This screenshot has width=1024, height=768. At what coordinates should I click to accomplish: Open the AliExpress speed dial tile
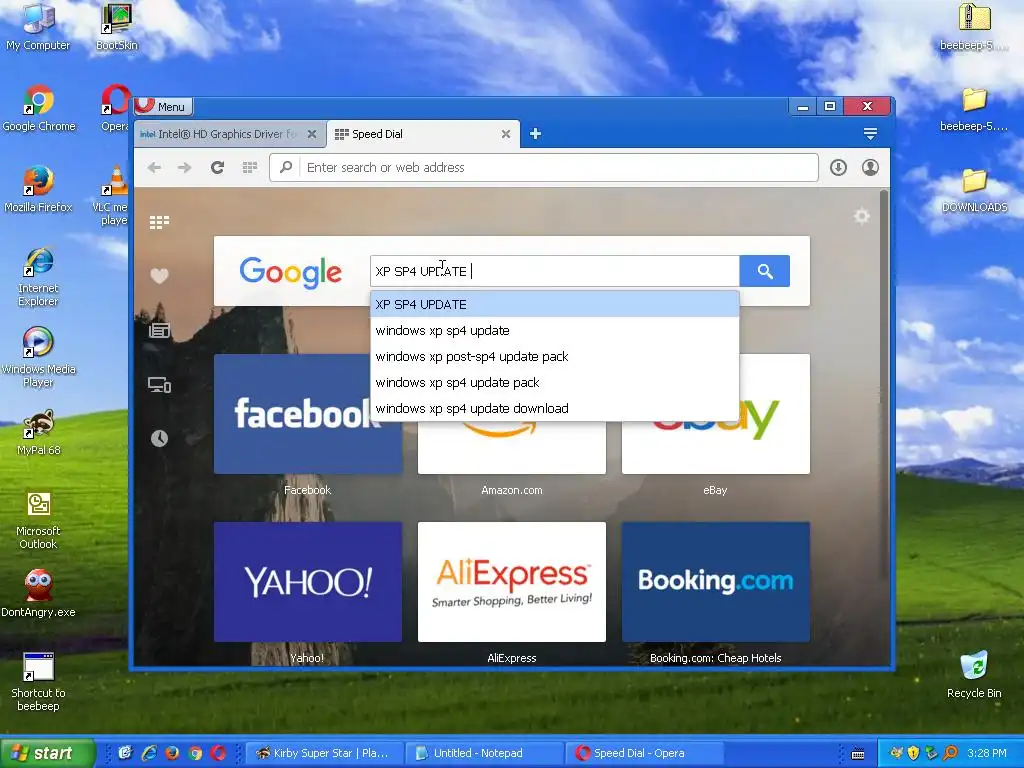click(x=512, y=582)
